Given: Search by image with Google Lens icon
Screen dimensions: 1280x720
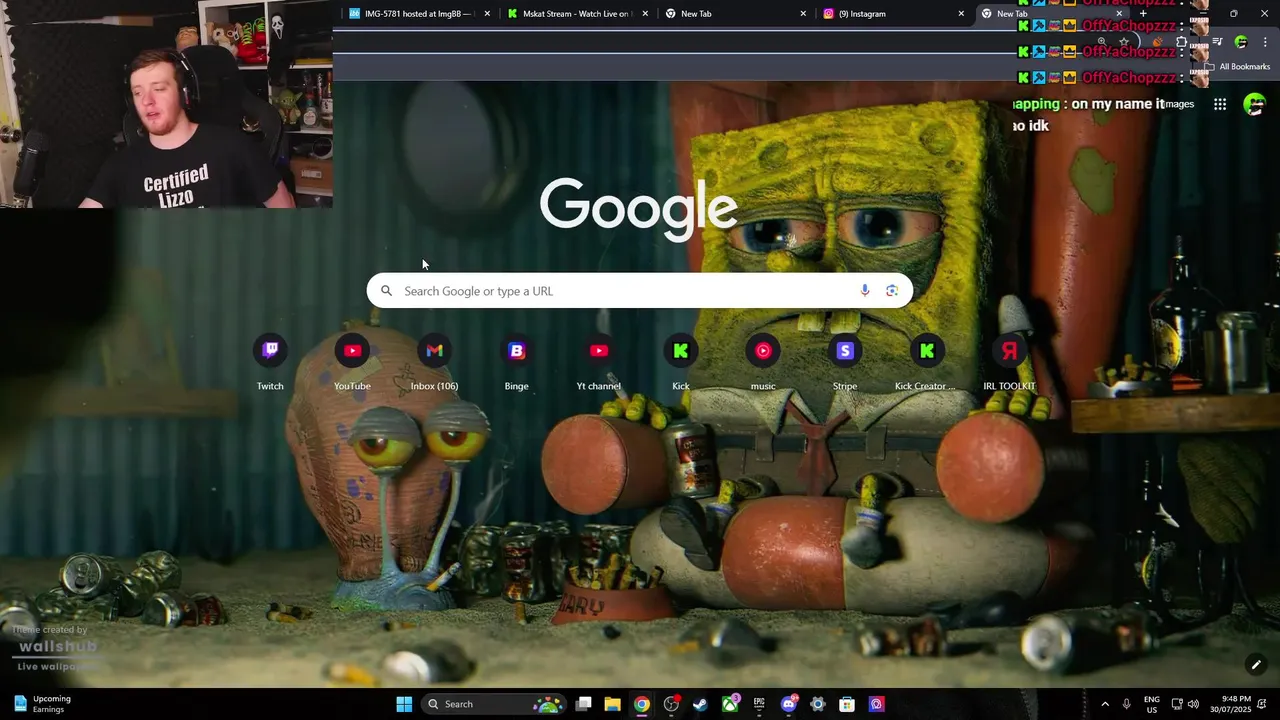Looking at the screenshot, I should (892, 291).
